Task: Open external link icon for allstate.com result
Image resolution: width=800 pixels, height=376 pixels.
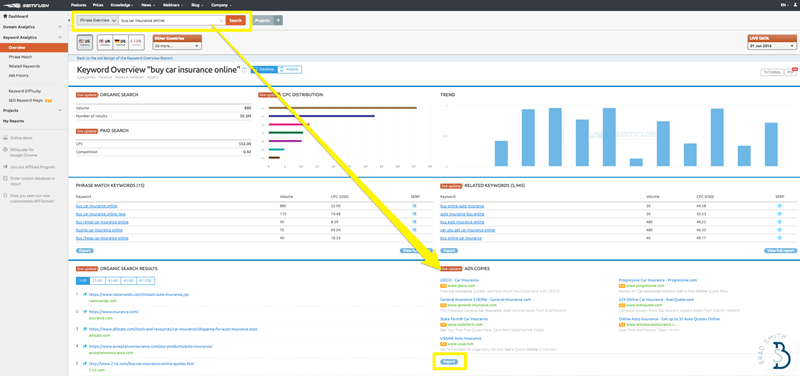Action: (85, 329)
